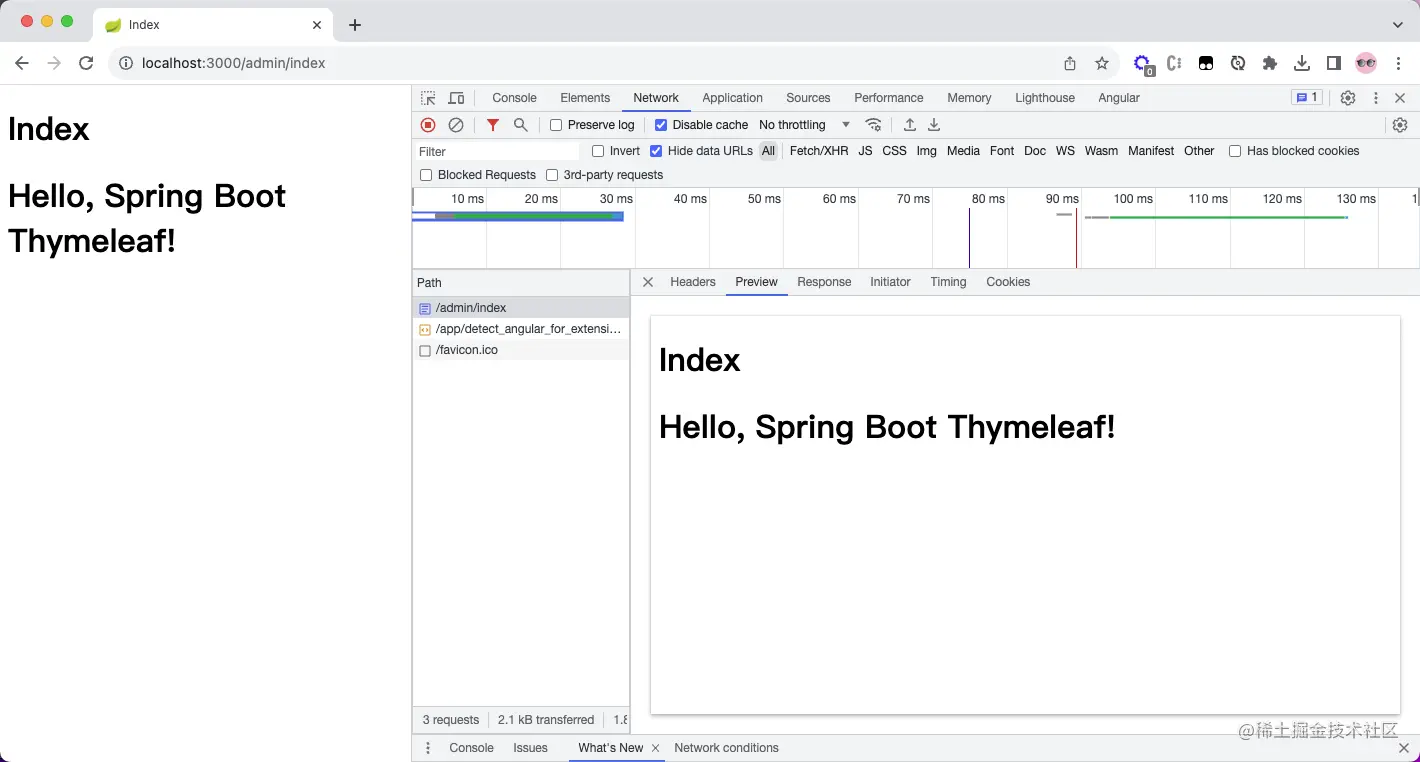Open Chrome three-dot menu
Screen dimensions: 1420x762
coord(1398,63)
